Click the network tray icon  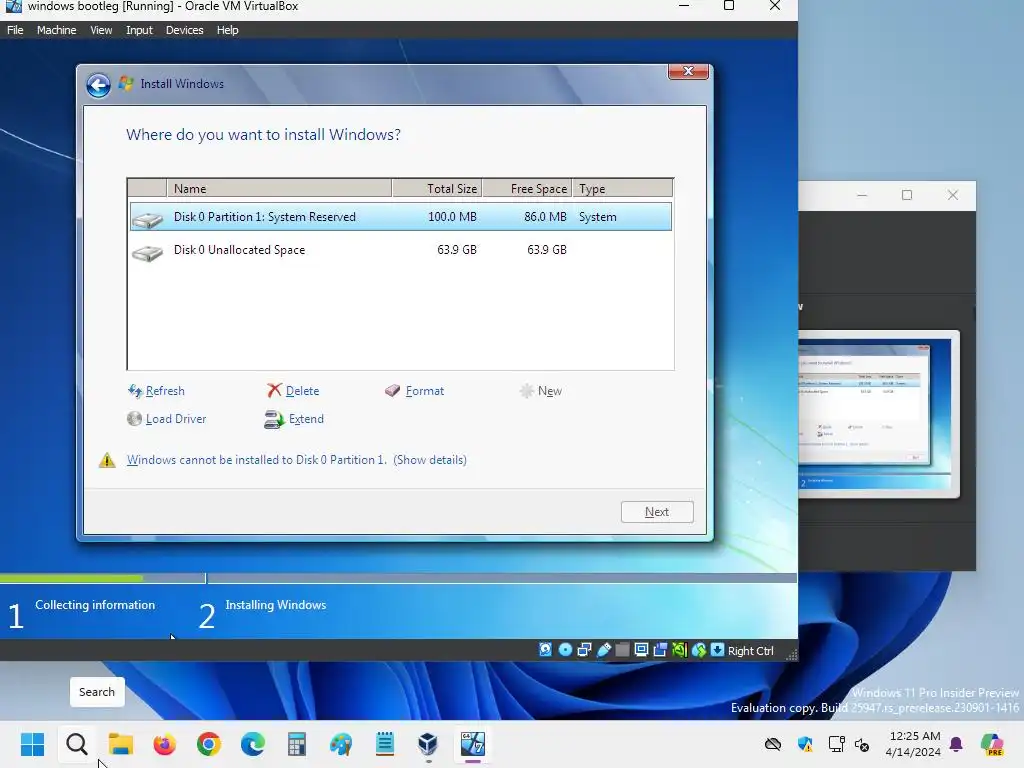pyautogui.click(x=836, y=744)
